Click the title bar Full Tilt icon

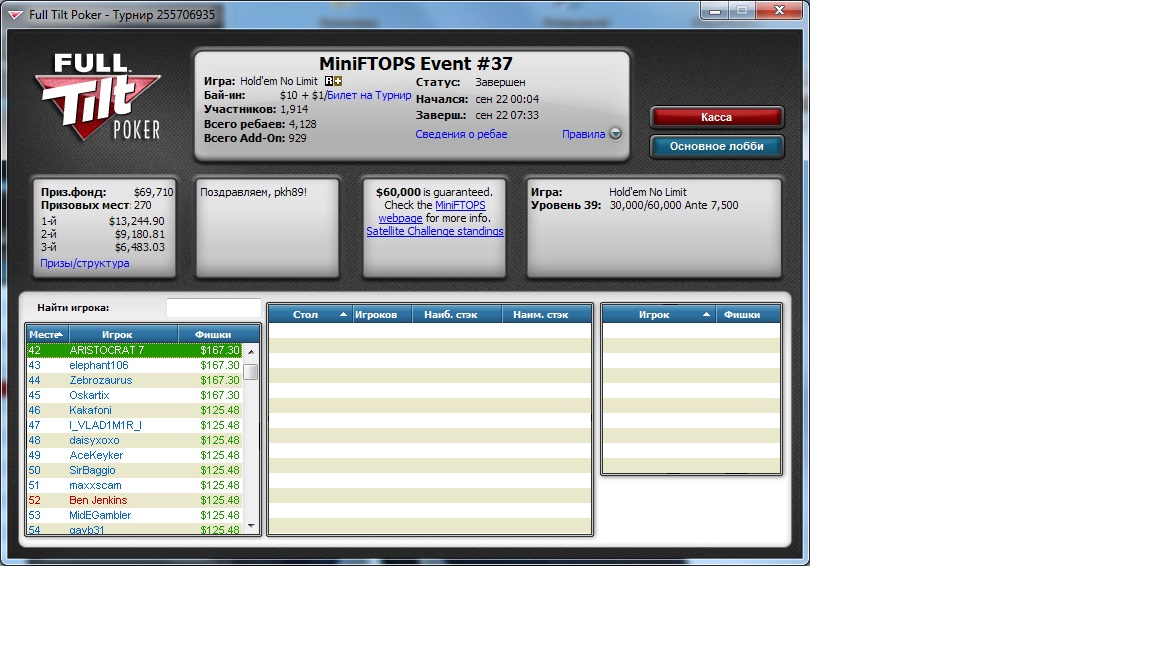pos(14,15)
